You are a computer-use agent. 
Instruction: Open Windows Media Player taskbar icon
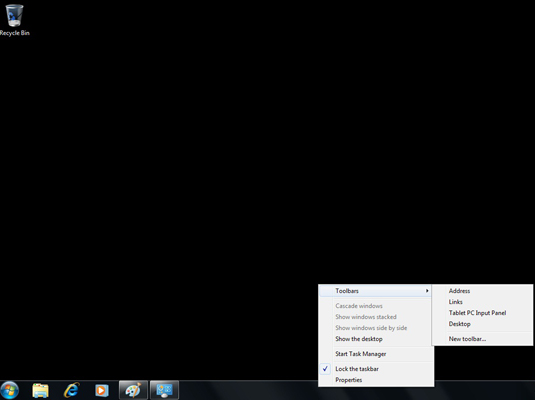coord(102,390)
